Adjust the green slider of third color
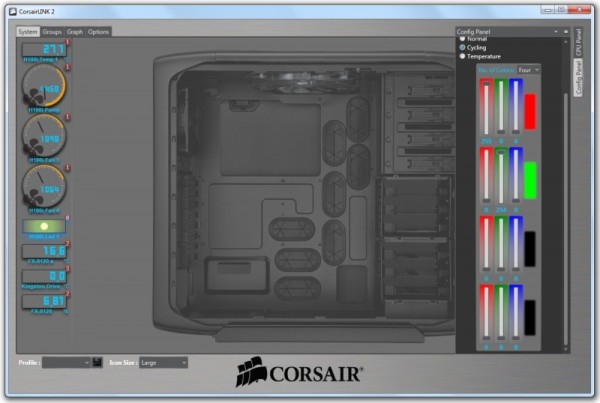600x403 pixels. 501,245
